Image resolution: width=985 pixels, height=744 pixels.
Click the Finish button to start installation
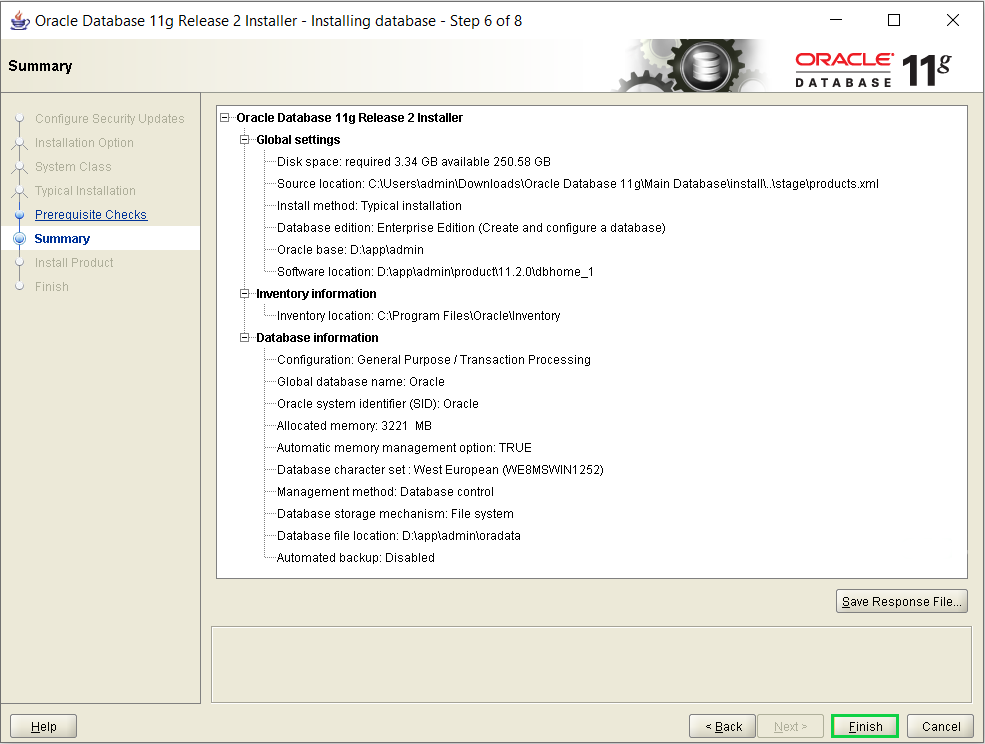coord(864,726)
